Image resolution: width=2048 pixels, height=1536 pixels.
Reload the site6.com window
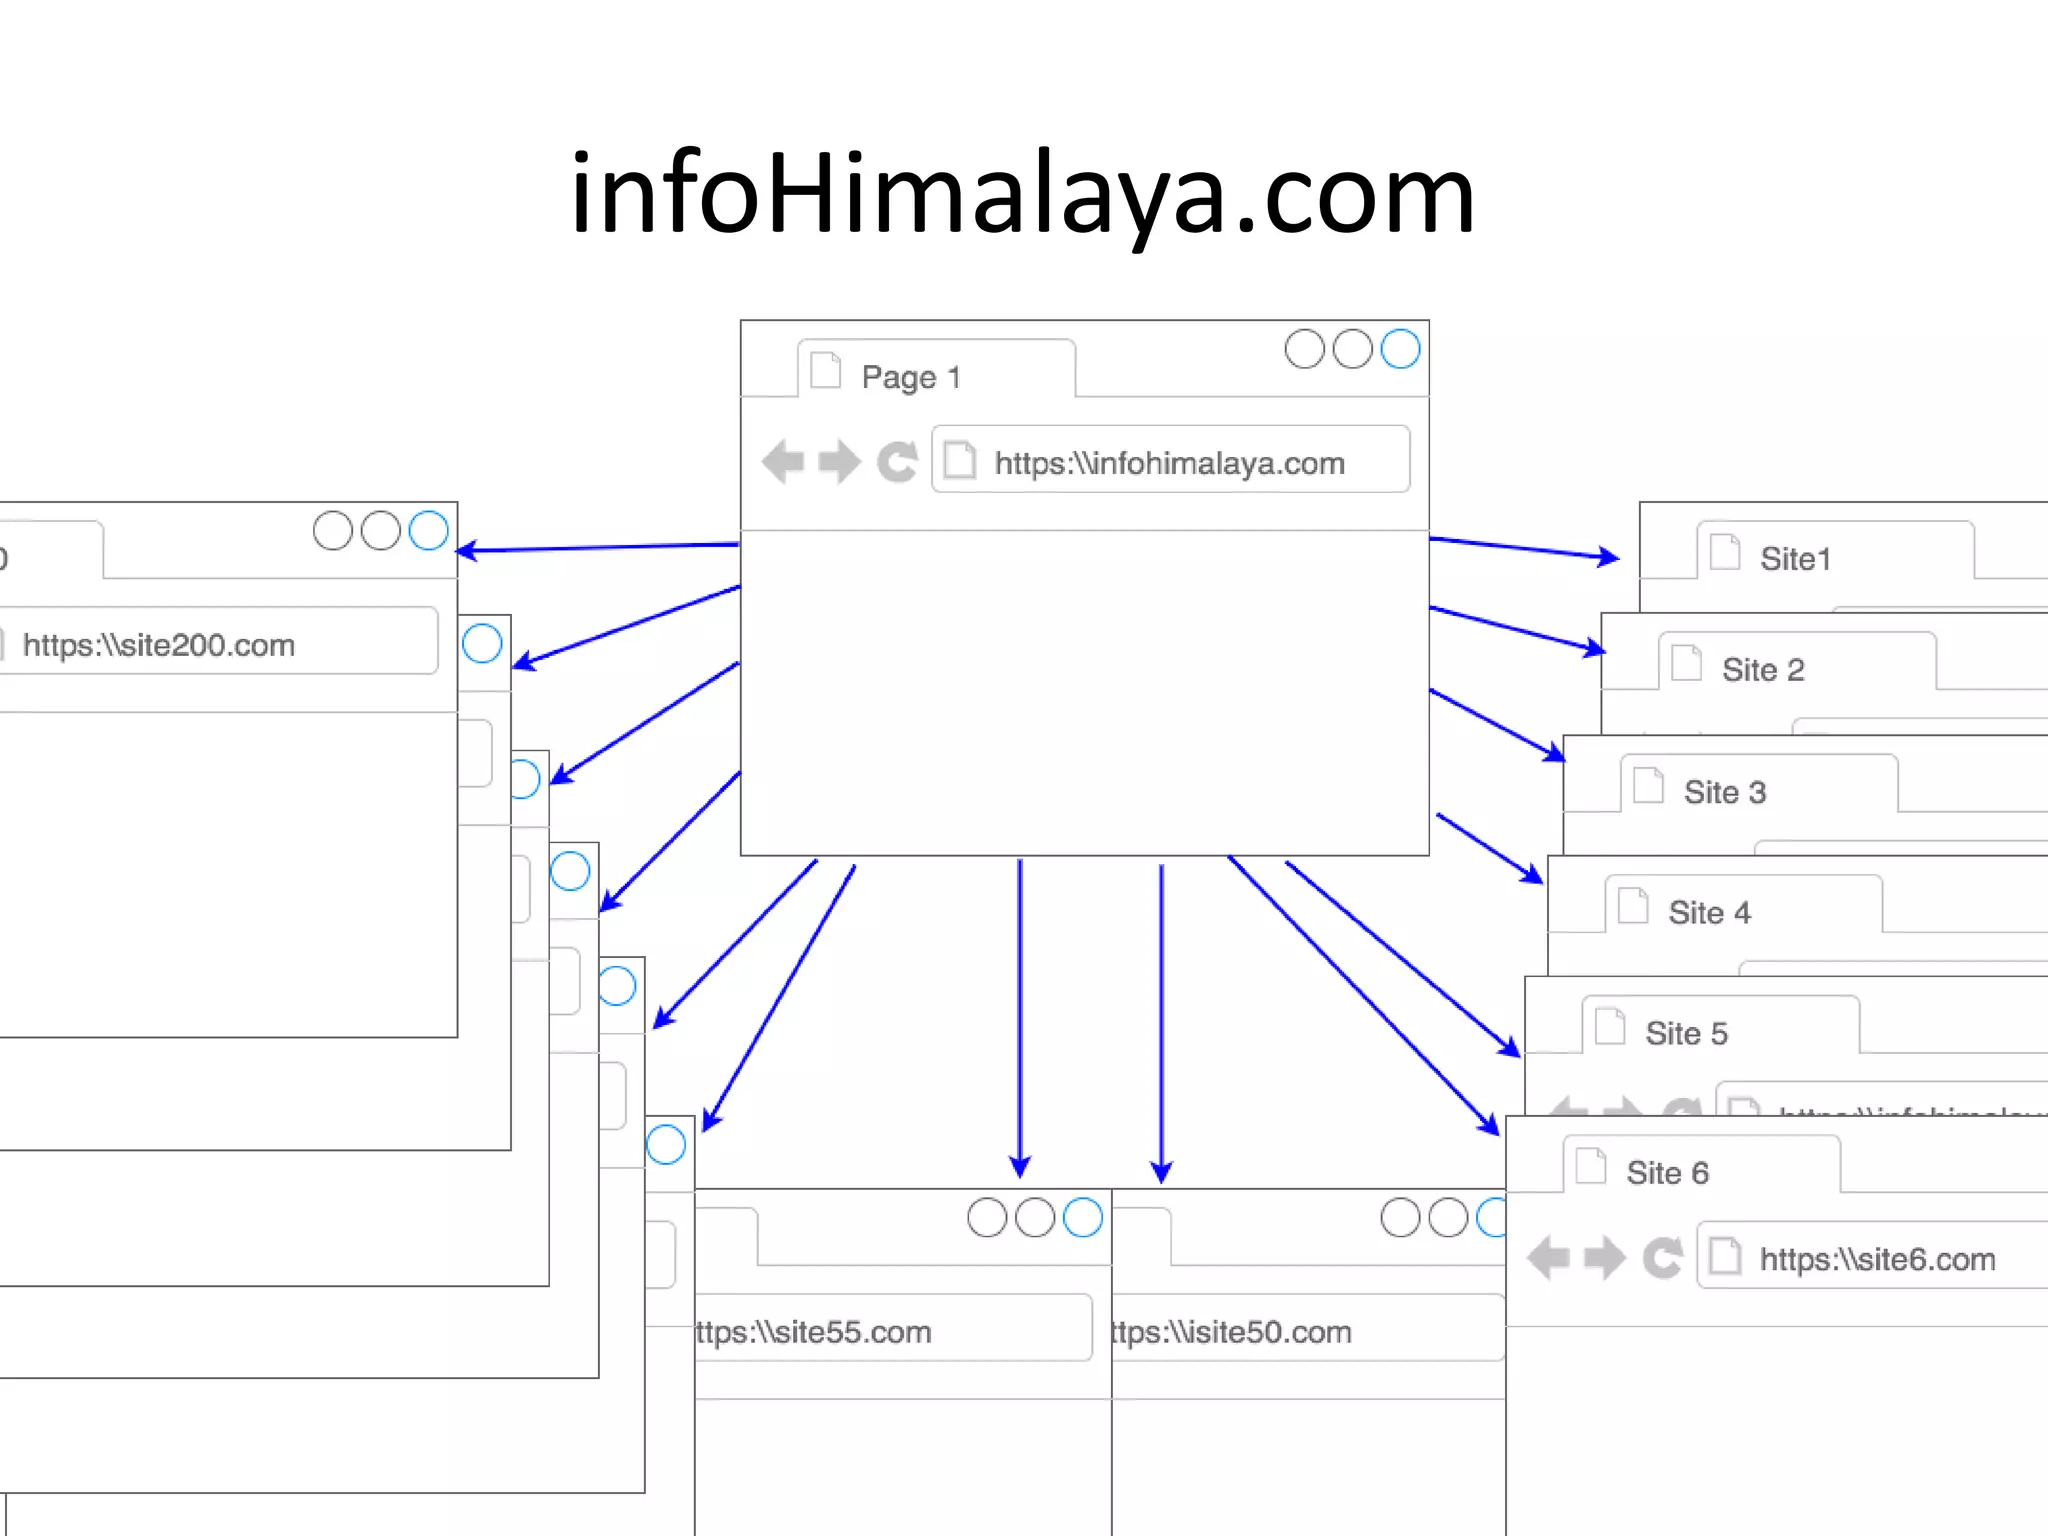pyautogui.click(x=1663, y=1258)
